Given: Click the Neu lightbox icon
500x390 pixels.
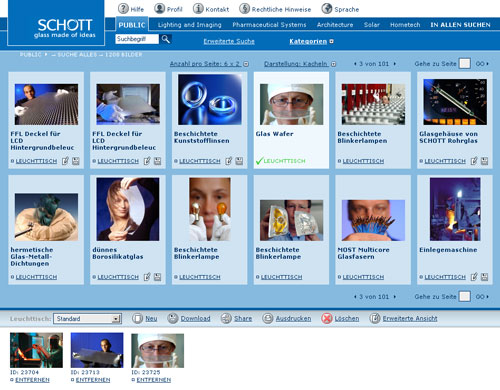Looking at the screenshot, I should (x=137, y=318).
